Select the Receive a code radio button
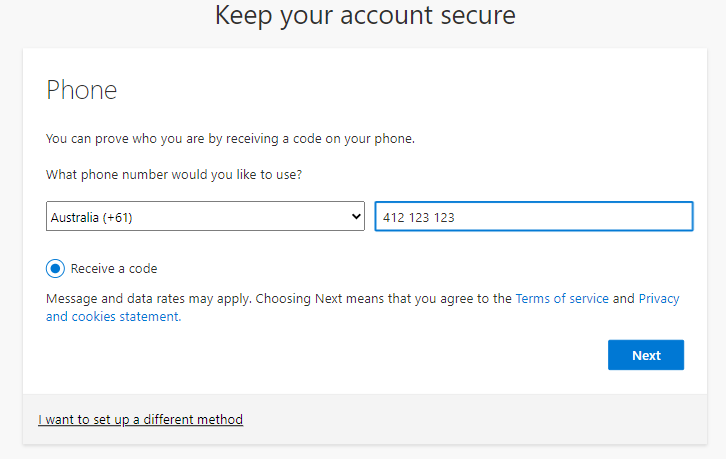 [56, 268]
